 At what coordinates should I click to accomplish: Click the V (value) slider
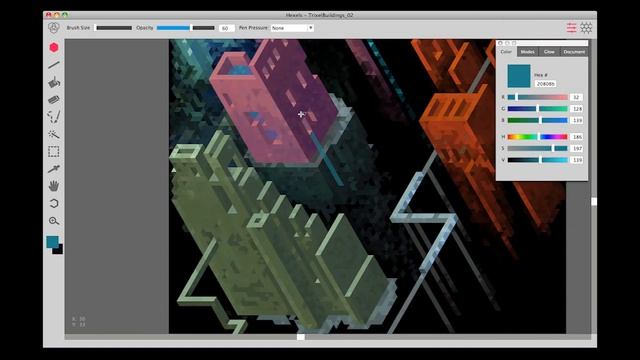(538, 160)
